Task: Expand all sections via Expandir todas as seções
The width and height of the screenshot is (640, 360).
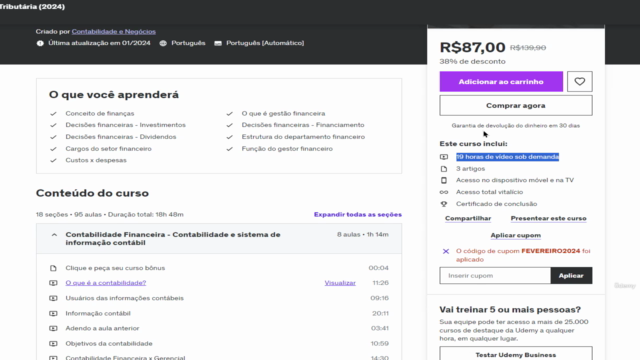Action: 358,214
